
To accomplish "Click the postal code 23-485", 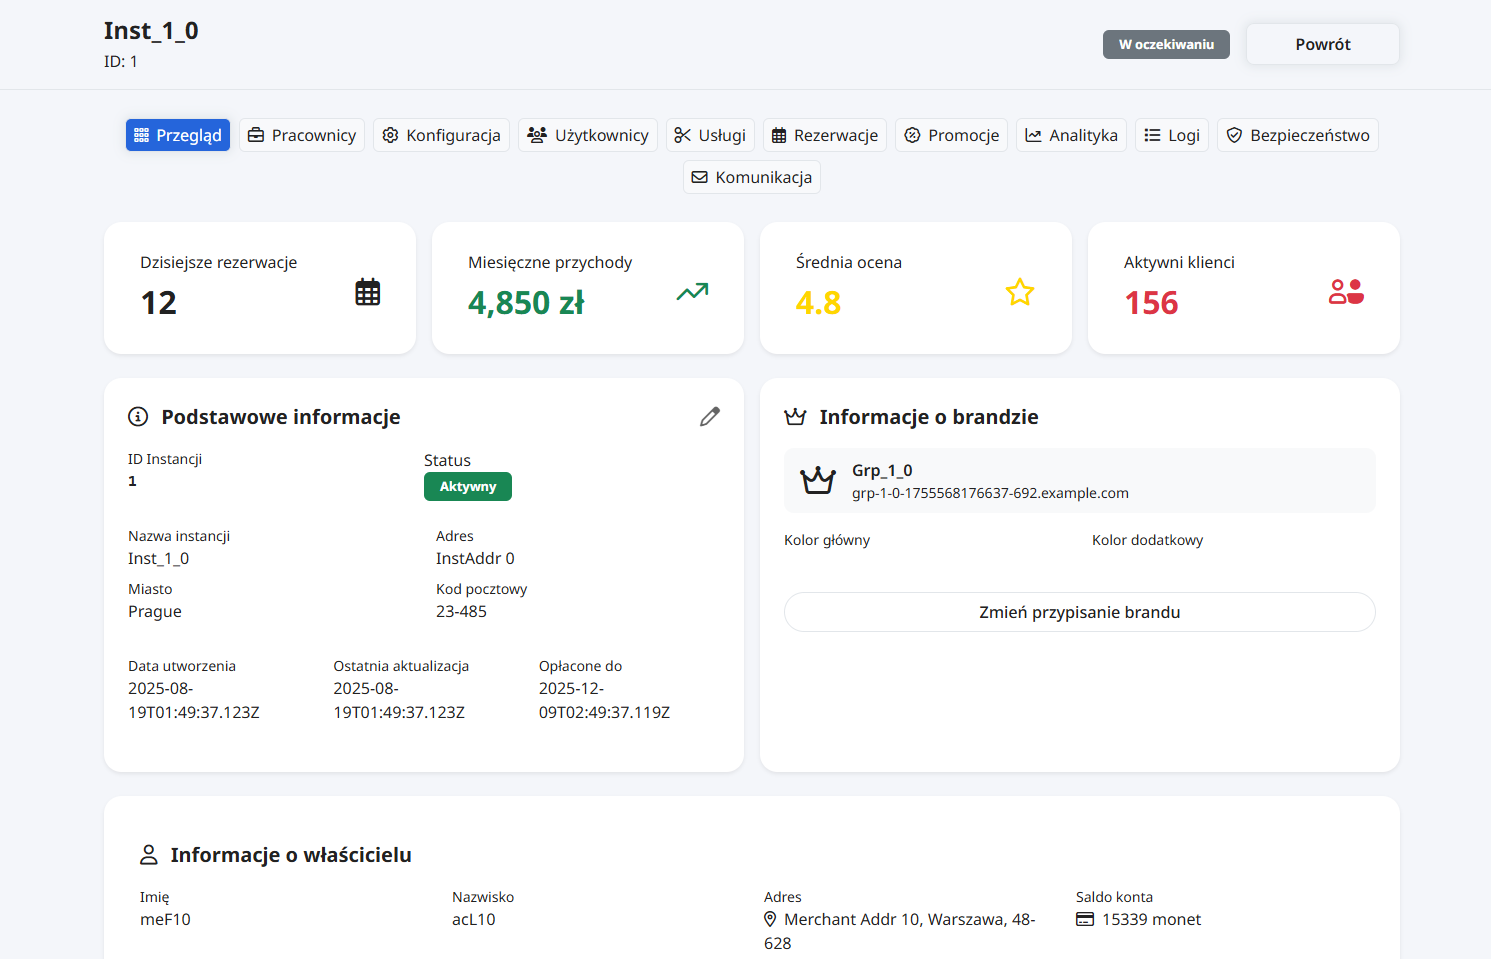I will coord(461,611).
